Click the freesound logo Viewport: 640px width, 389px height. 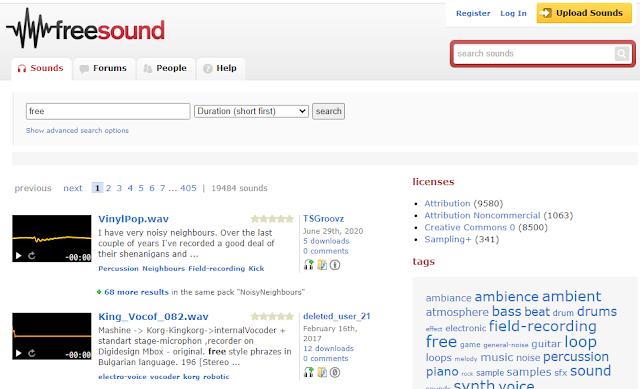(86, 29)
